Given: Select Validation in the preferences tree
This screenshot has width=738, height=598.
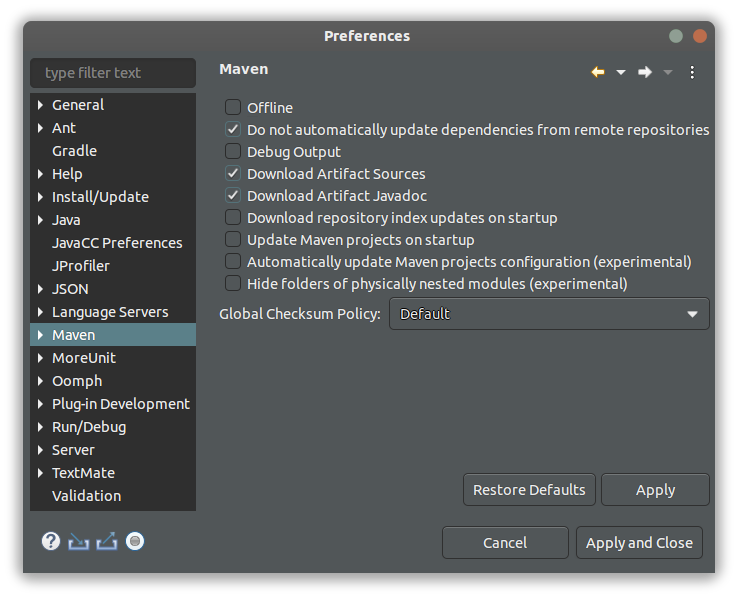Looking at the screenshot, I should 87,496.
